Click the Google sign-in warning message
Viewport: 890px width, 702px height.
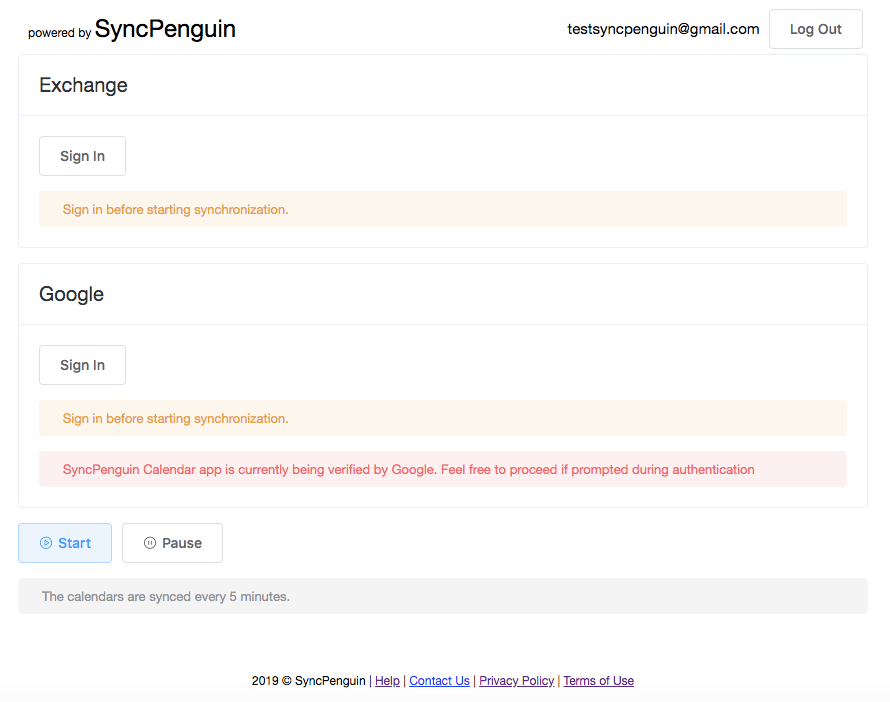[x=443, y=418]
